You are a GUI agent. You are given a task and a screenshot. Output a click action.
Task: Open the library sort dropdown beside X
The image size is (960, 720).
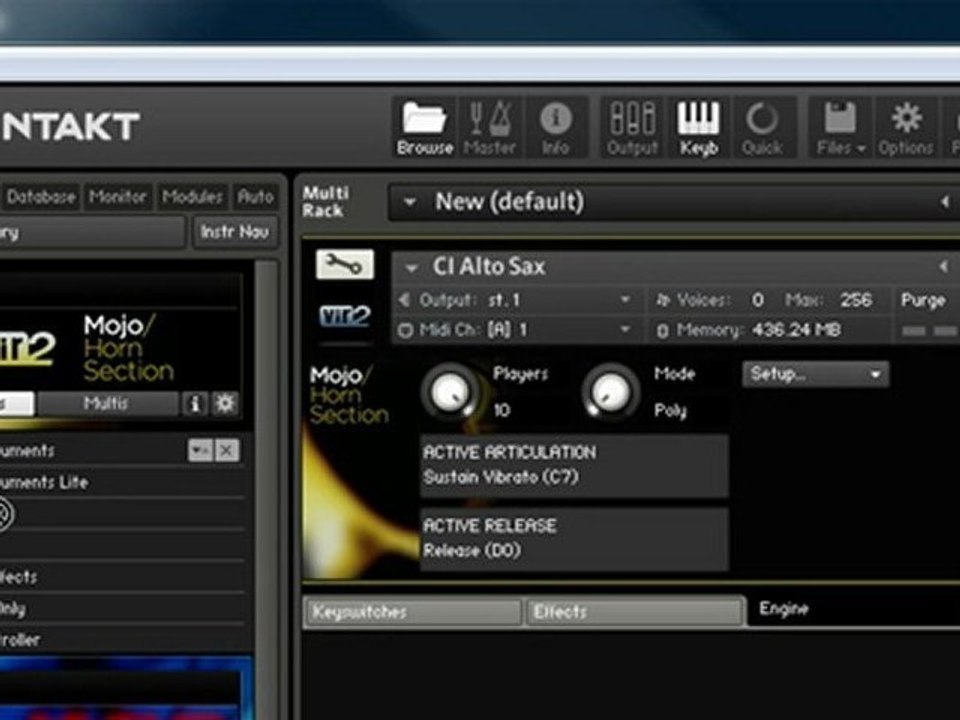tap(200, 451)
